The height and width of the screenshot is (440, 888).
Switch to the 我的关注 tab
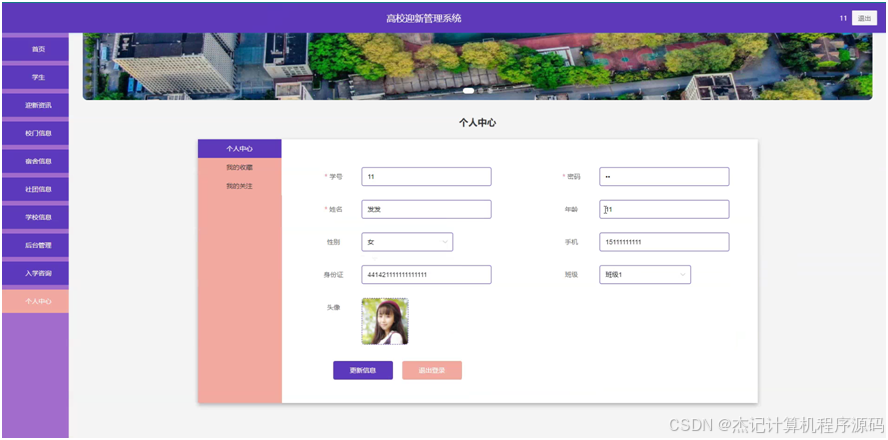[240, 186]
